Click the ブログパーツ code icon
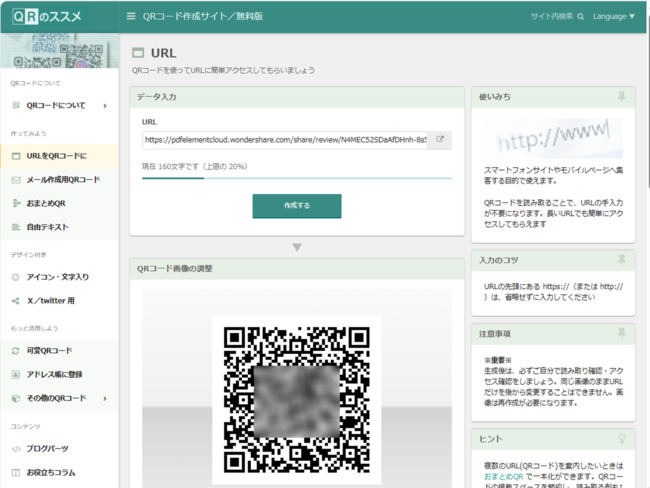The height and width of the screenshot is (488, 650). [x=16, y=449]
